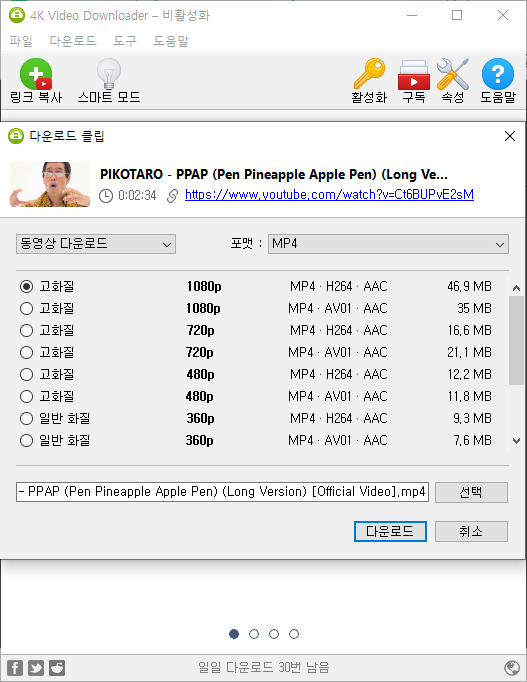The width and height of the screenshot is (527, 682).
Task: Click the quality list scrollbar up arrow
Action: 516,288
